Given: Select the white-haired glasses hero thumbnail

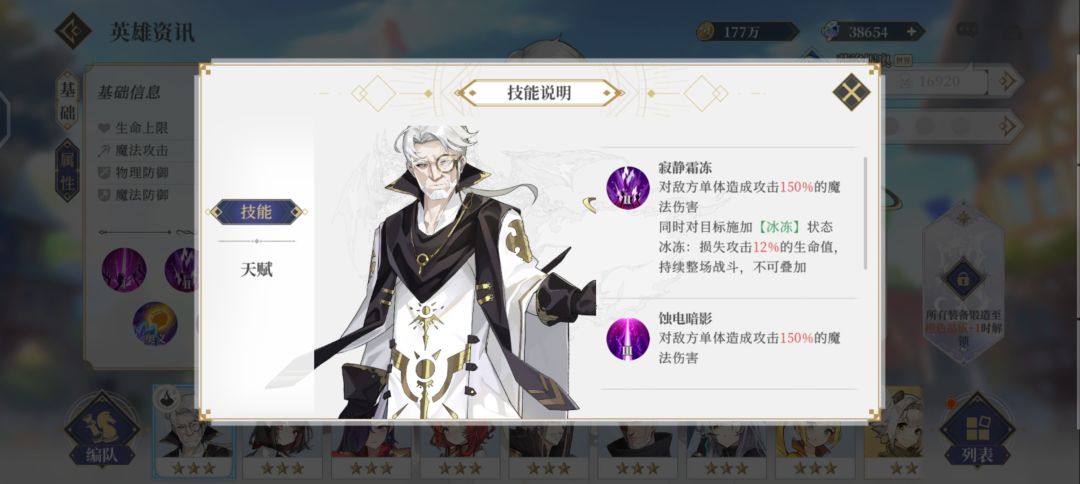Looking at the screenshot, I should pyautogui.click(x=194, y=432).
